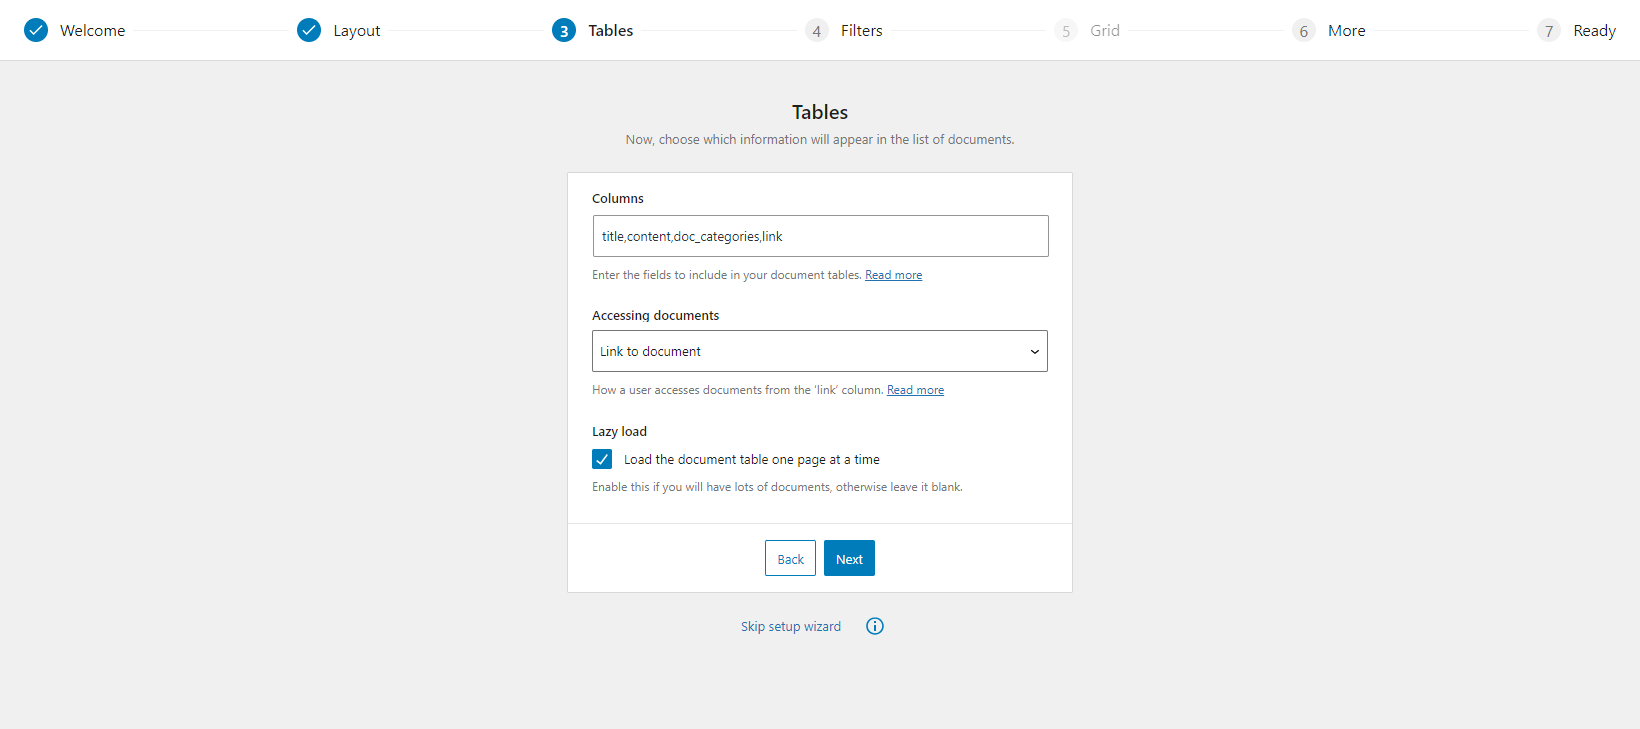The height and width of the screenshot is (729, 1640).
Task: Click inside the Columns text field
Action: [819, 236]
